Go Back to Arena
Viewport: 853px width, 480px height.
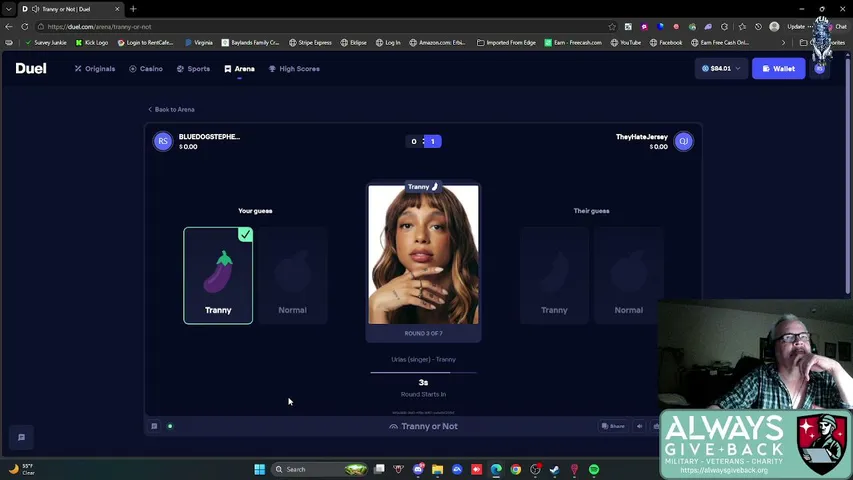[171, 109]
